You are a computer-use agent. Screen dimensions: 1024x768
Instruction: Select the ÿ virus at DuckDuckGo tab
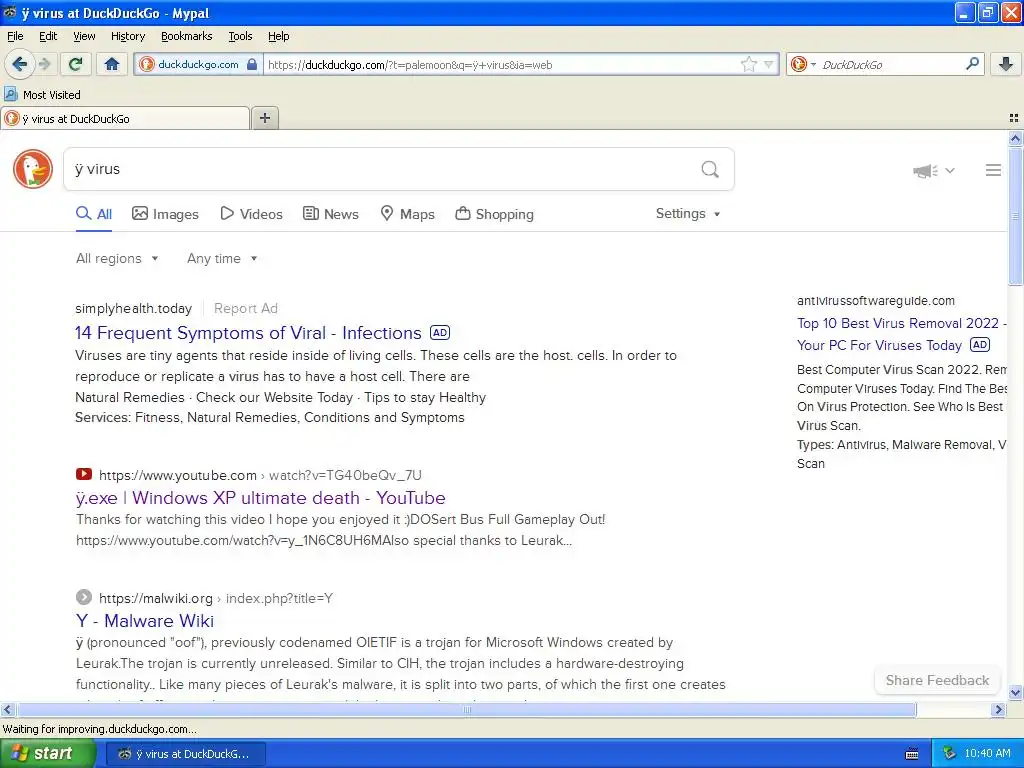pyautogui.click(x=125, y=119)
